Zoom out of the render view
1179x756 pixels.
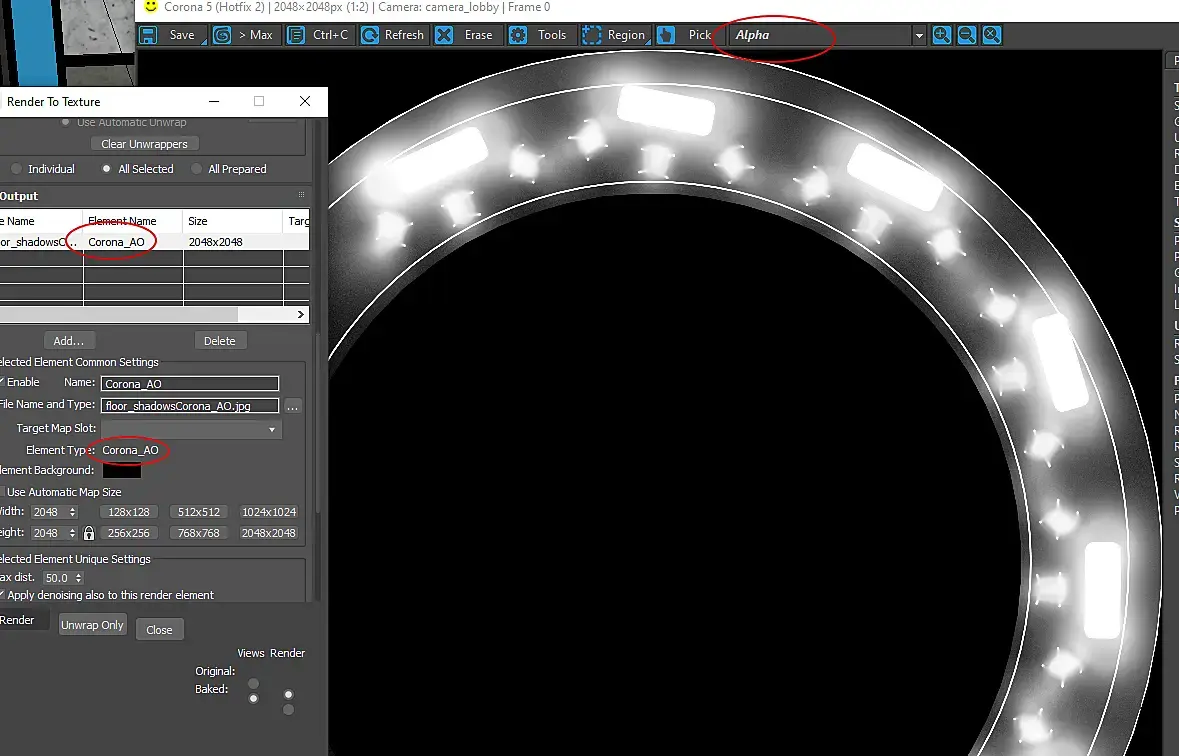pyautogui.click(x=967, y=35)
